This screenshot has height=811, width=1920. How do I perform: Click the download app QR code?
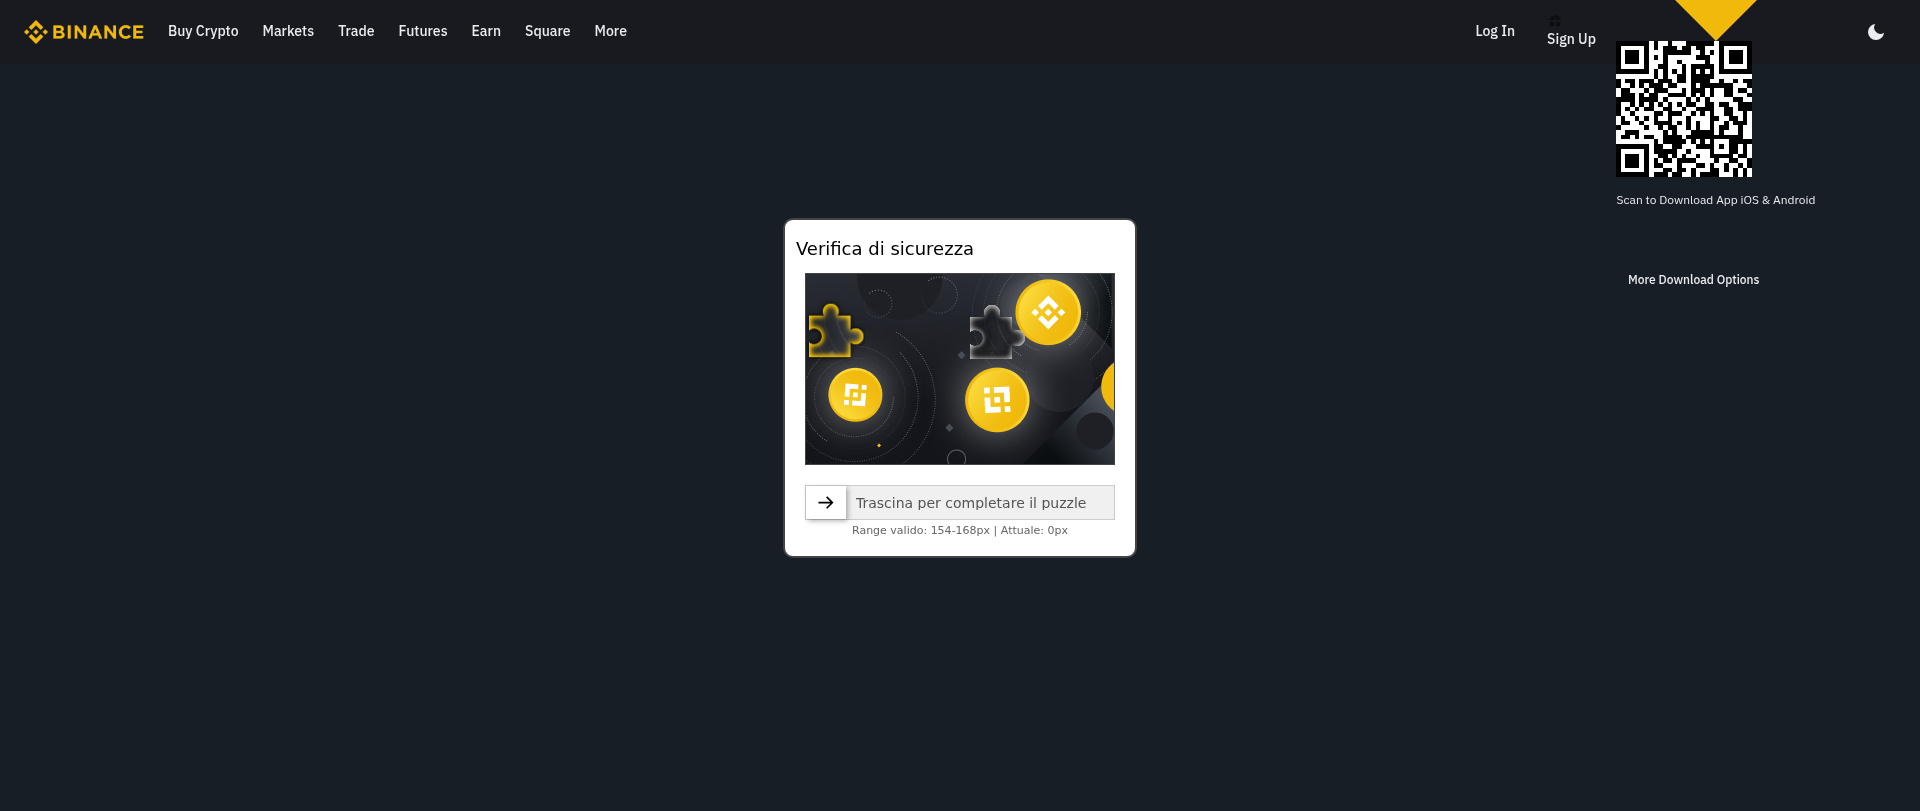1684,109
